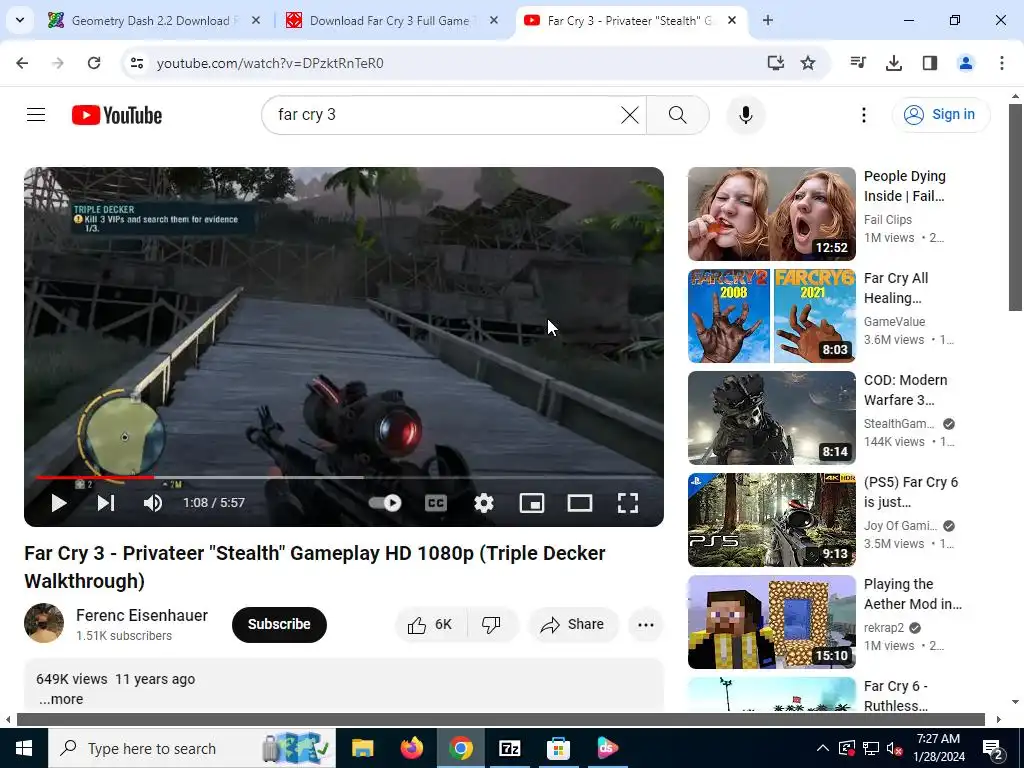Open Windows Start menu
1024x768 pixels.
pyautogui.click(x=24, y=748)
